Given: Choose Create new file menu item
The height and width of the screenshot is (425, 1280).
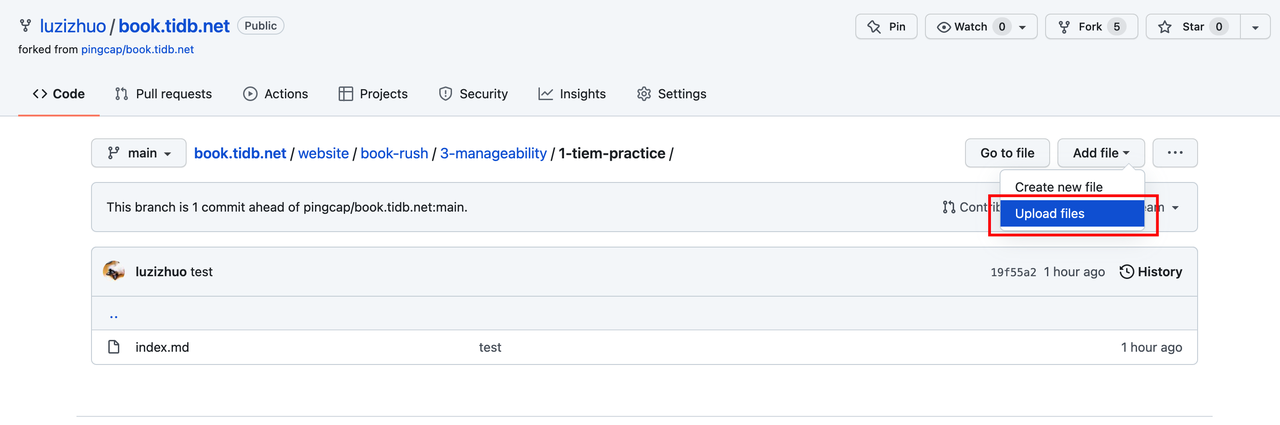Looking at the screenshot, I should pos(1059,187).
